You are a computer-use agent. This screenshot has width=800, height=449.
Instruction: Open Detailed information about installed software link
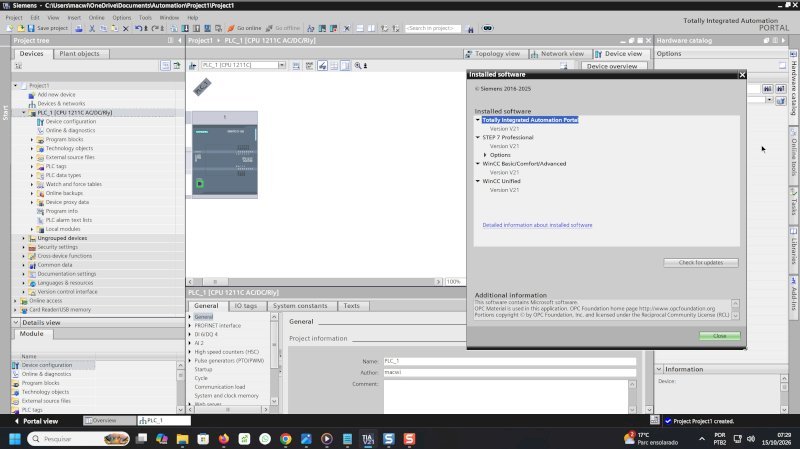537,225
